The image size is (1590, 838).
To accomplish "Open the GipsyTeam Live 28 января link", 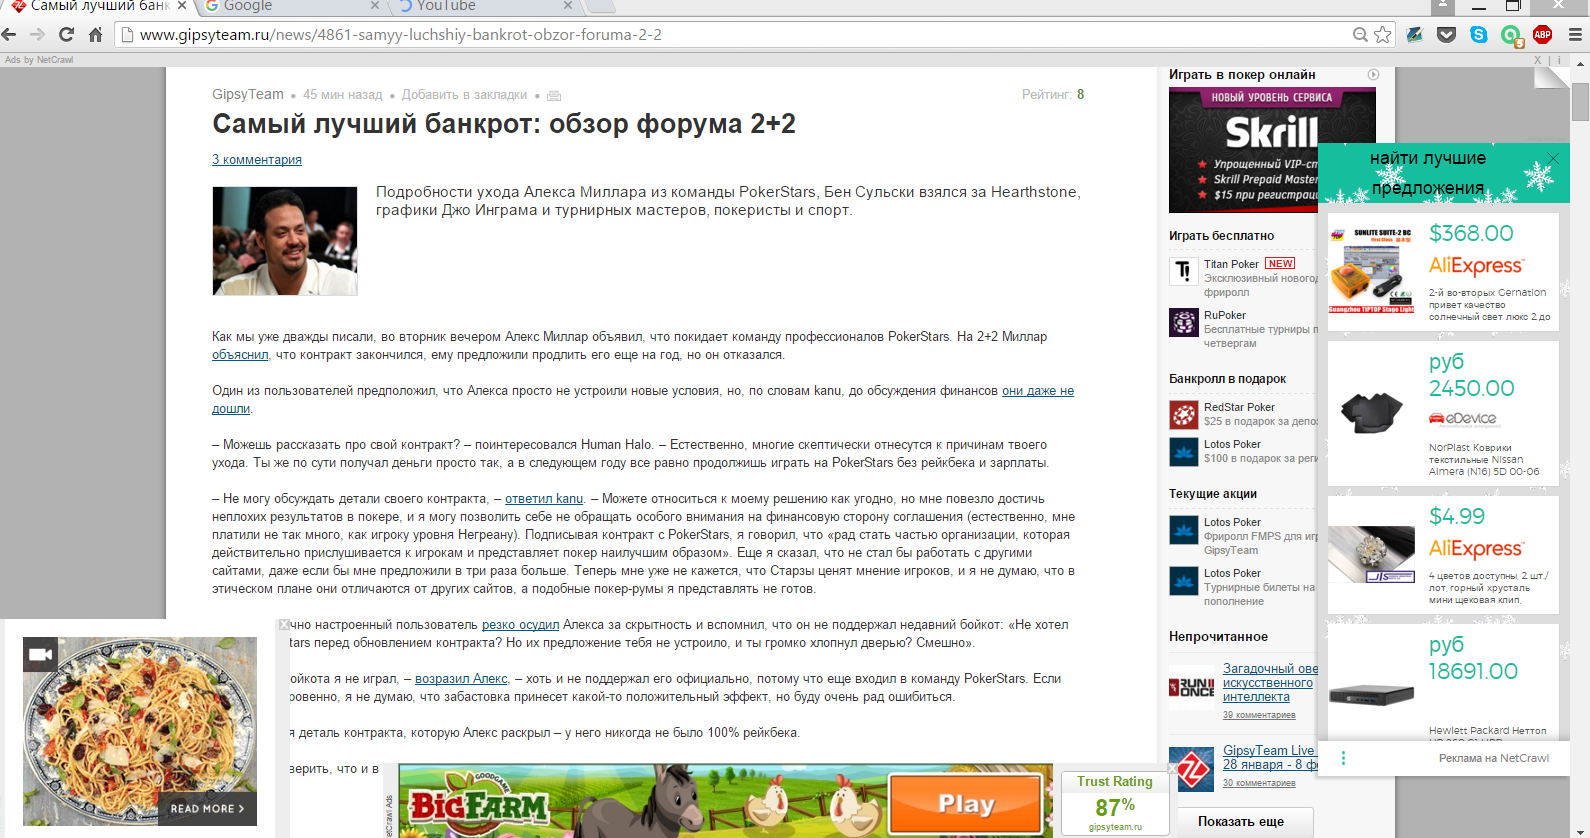I will click(1270, 757).
